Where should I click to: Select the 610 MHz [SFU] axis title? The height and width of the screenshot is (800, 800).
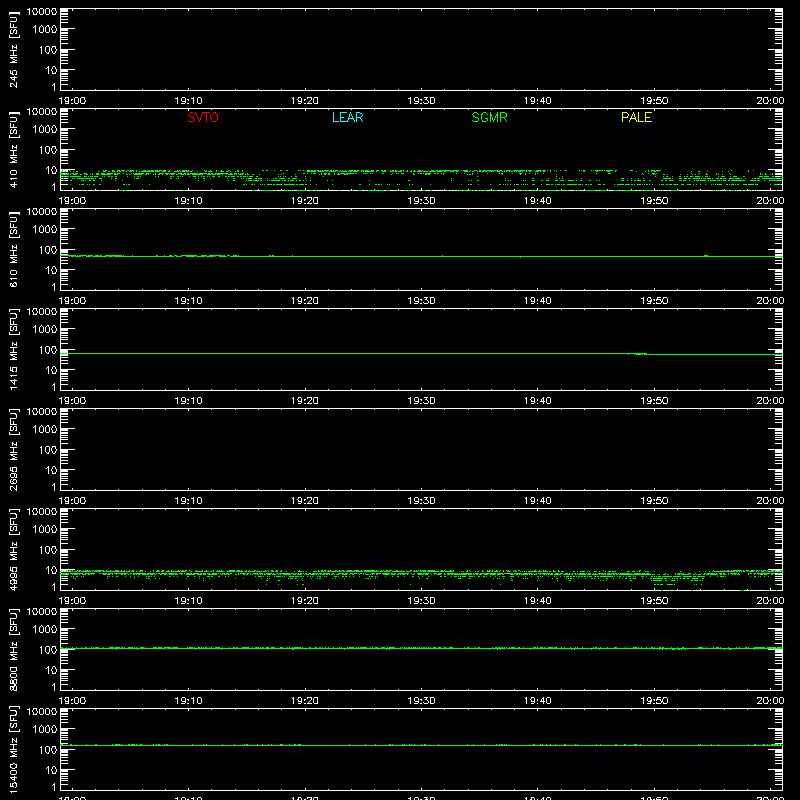pyautogui.click(x=13, y=250)
